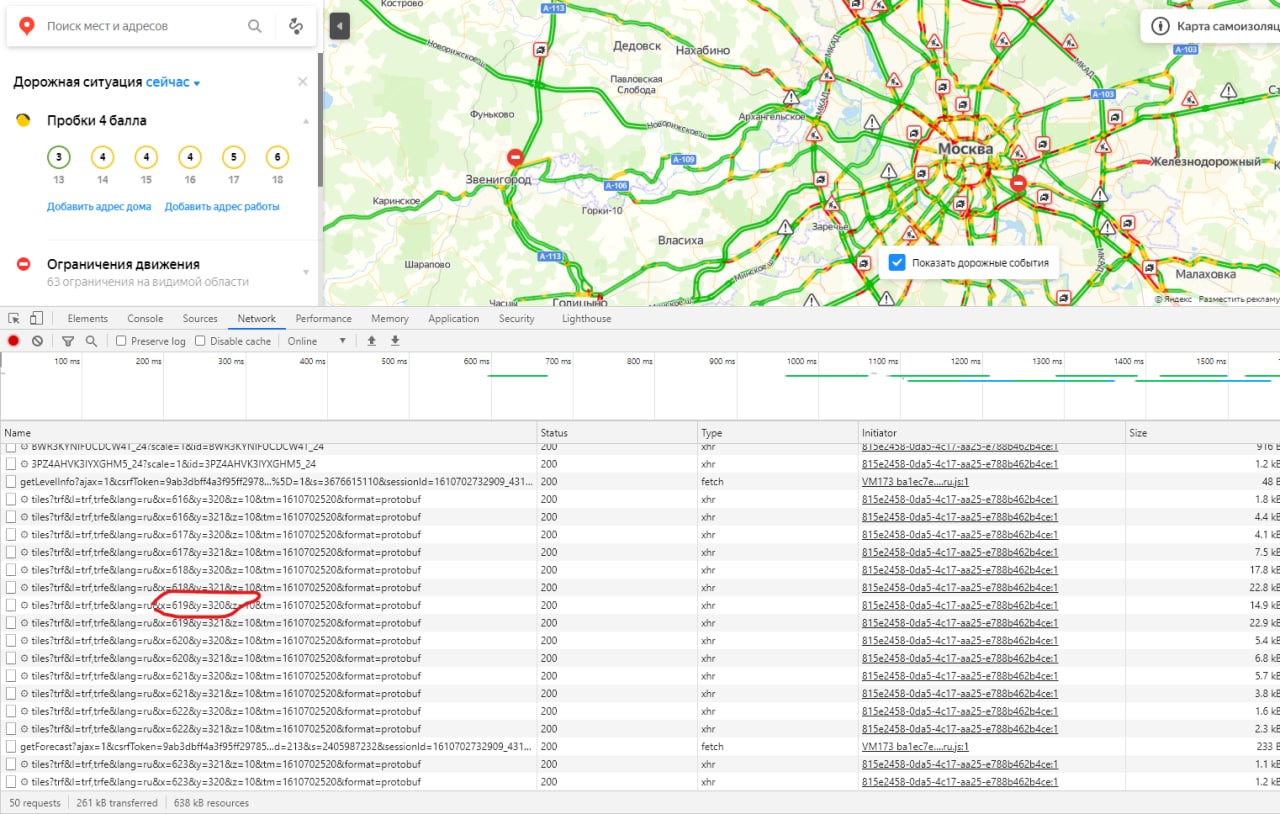Open initiator link VM173 for getLevelInfo

tap(915, 481)
